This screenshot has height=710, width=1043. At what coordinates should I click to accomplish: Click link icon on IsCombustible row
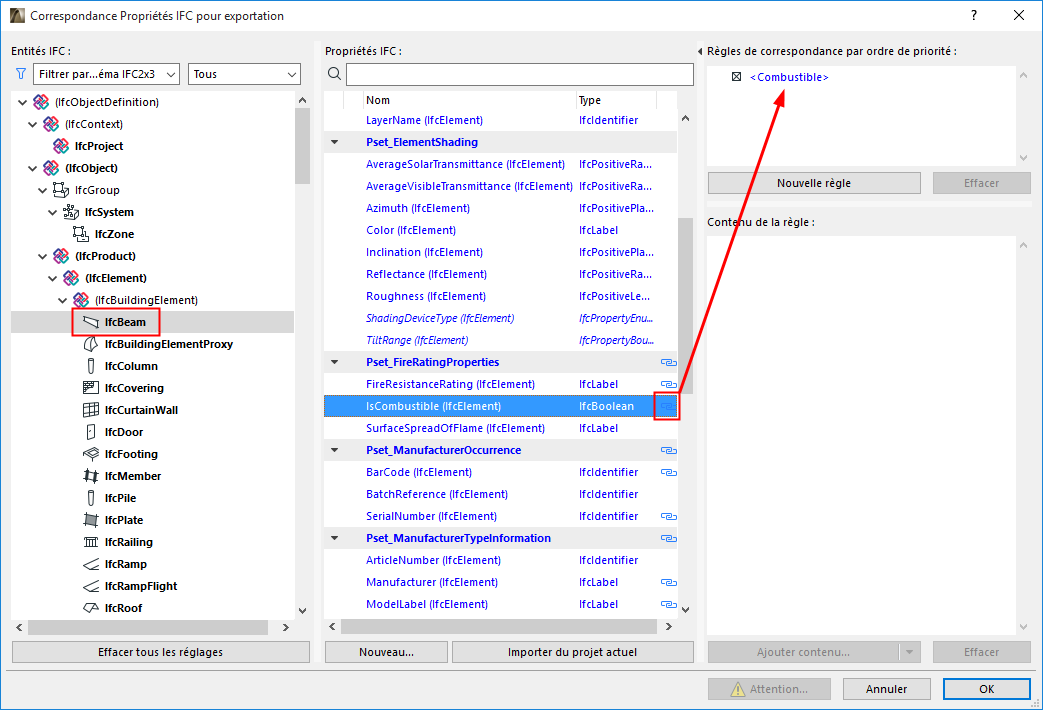pyautogui.click(x=668, y=406)
